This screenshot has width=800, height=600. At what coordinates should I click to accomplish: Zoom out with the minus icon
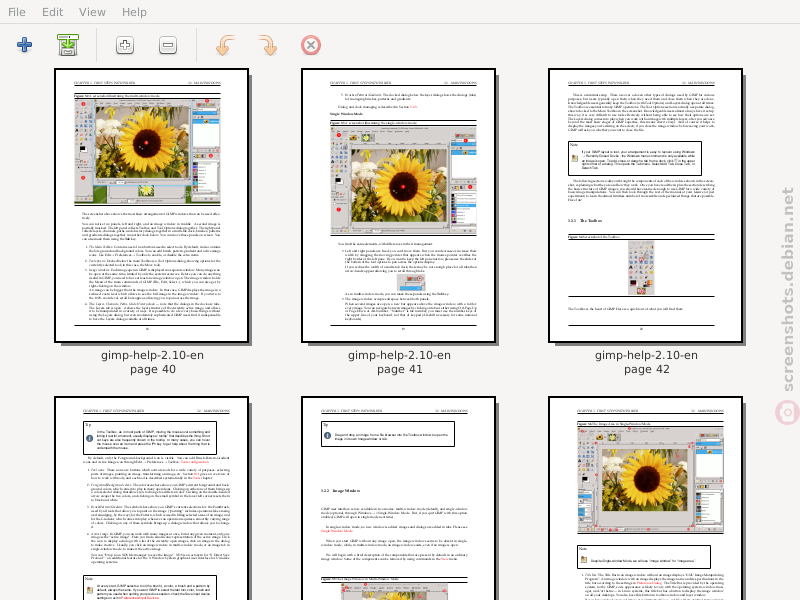(x=168, y=45)
